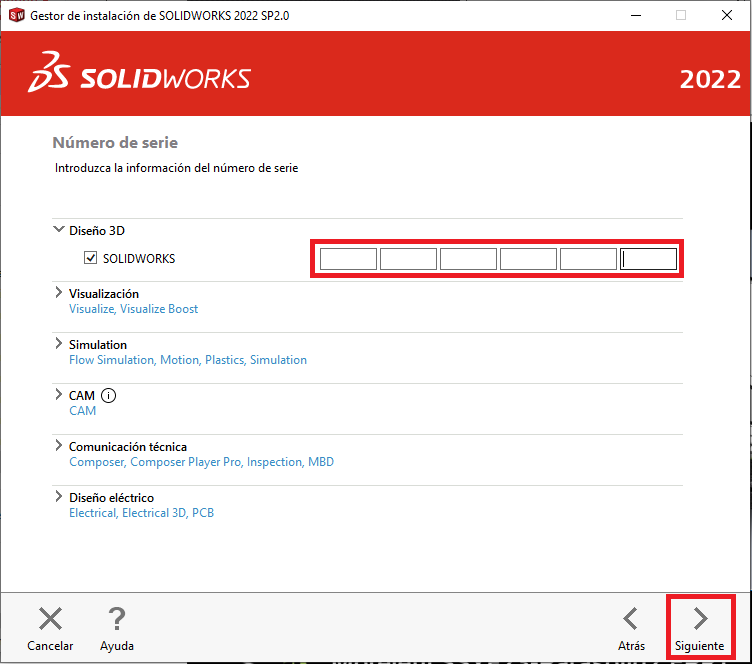Expand the Visualización section
This screenshot has height=664, width=752.
click(x=59, y=292)
